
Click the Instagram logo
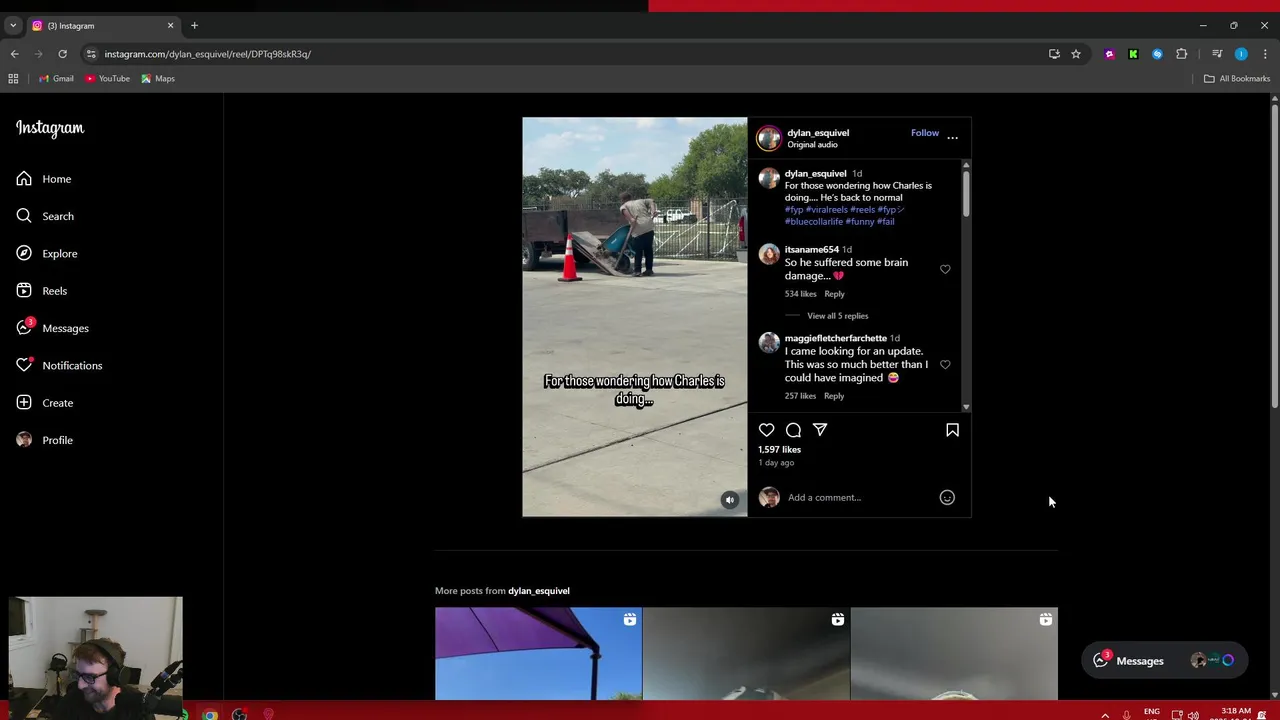[x=50, y=128]
